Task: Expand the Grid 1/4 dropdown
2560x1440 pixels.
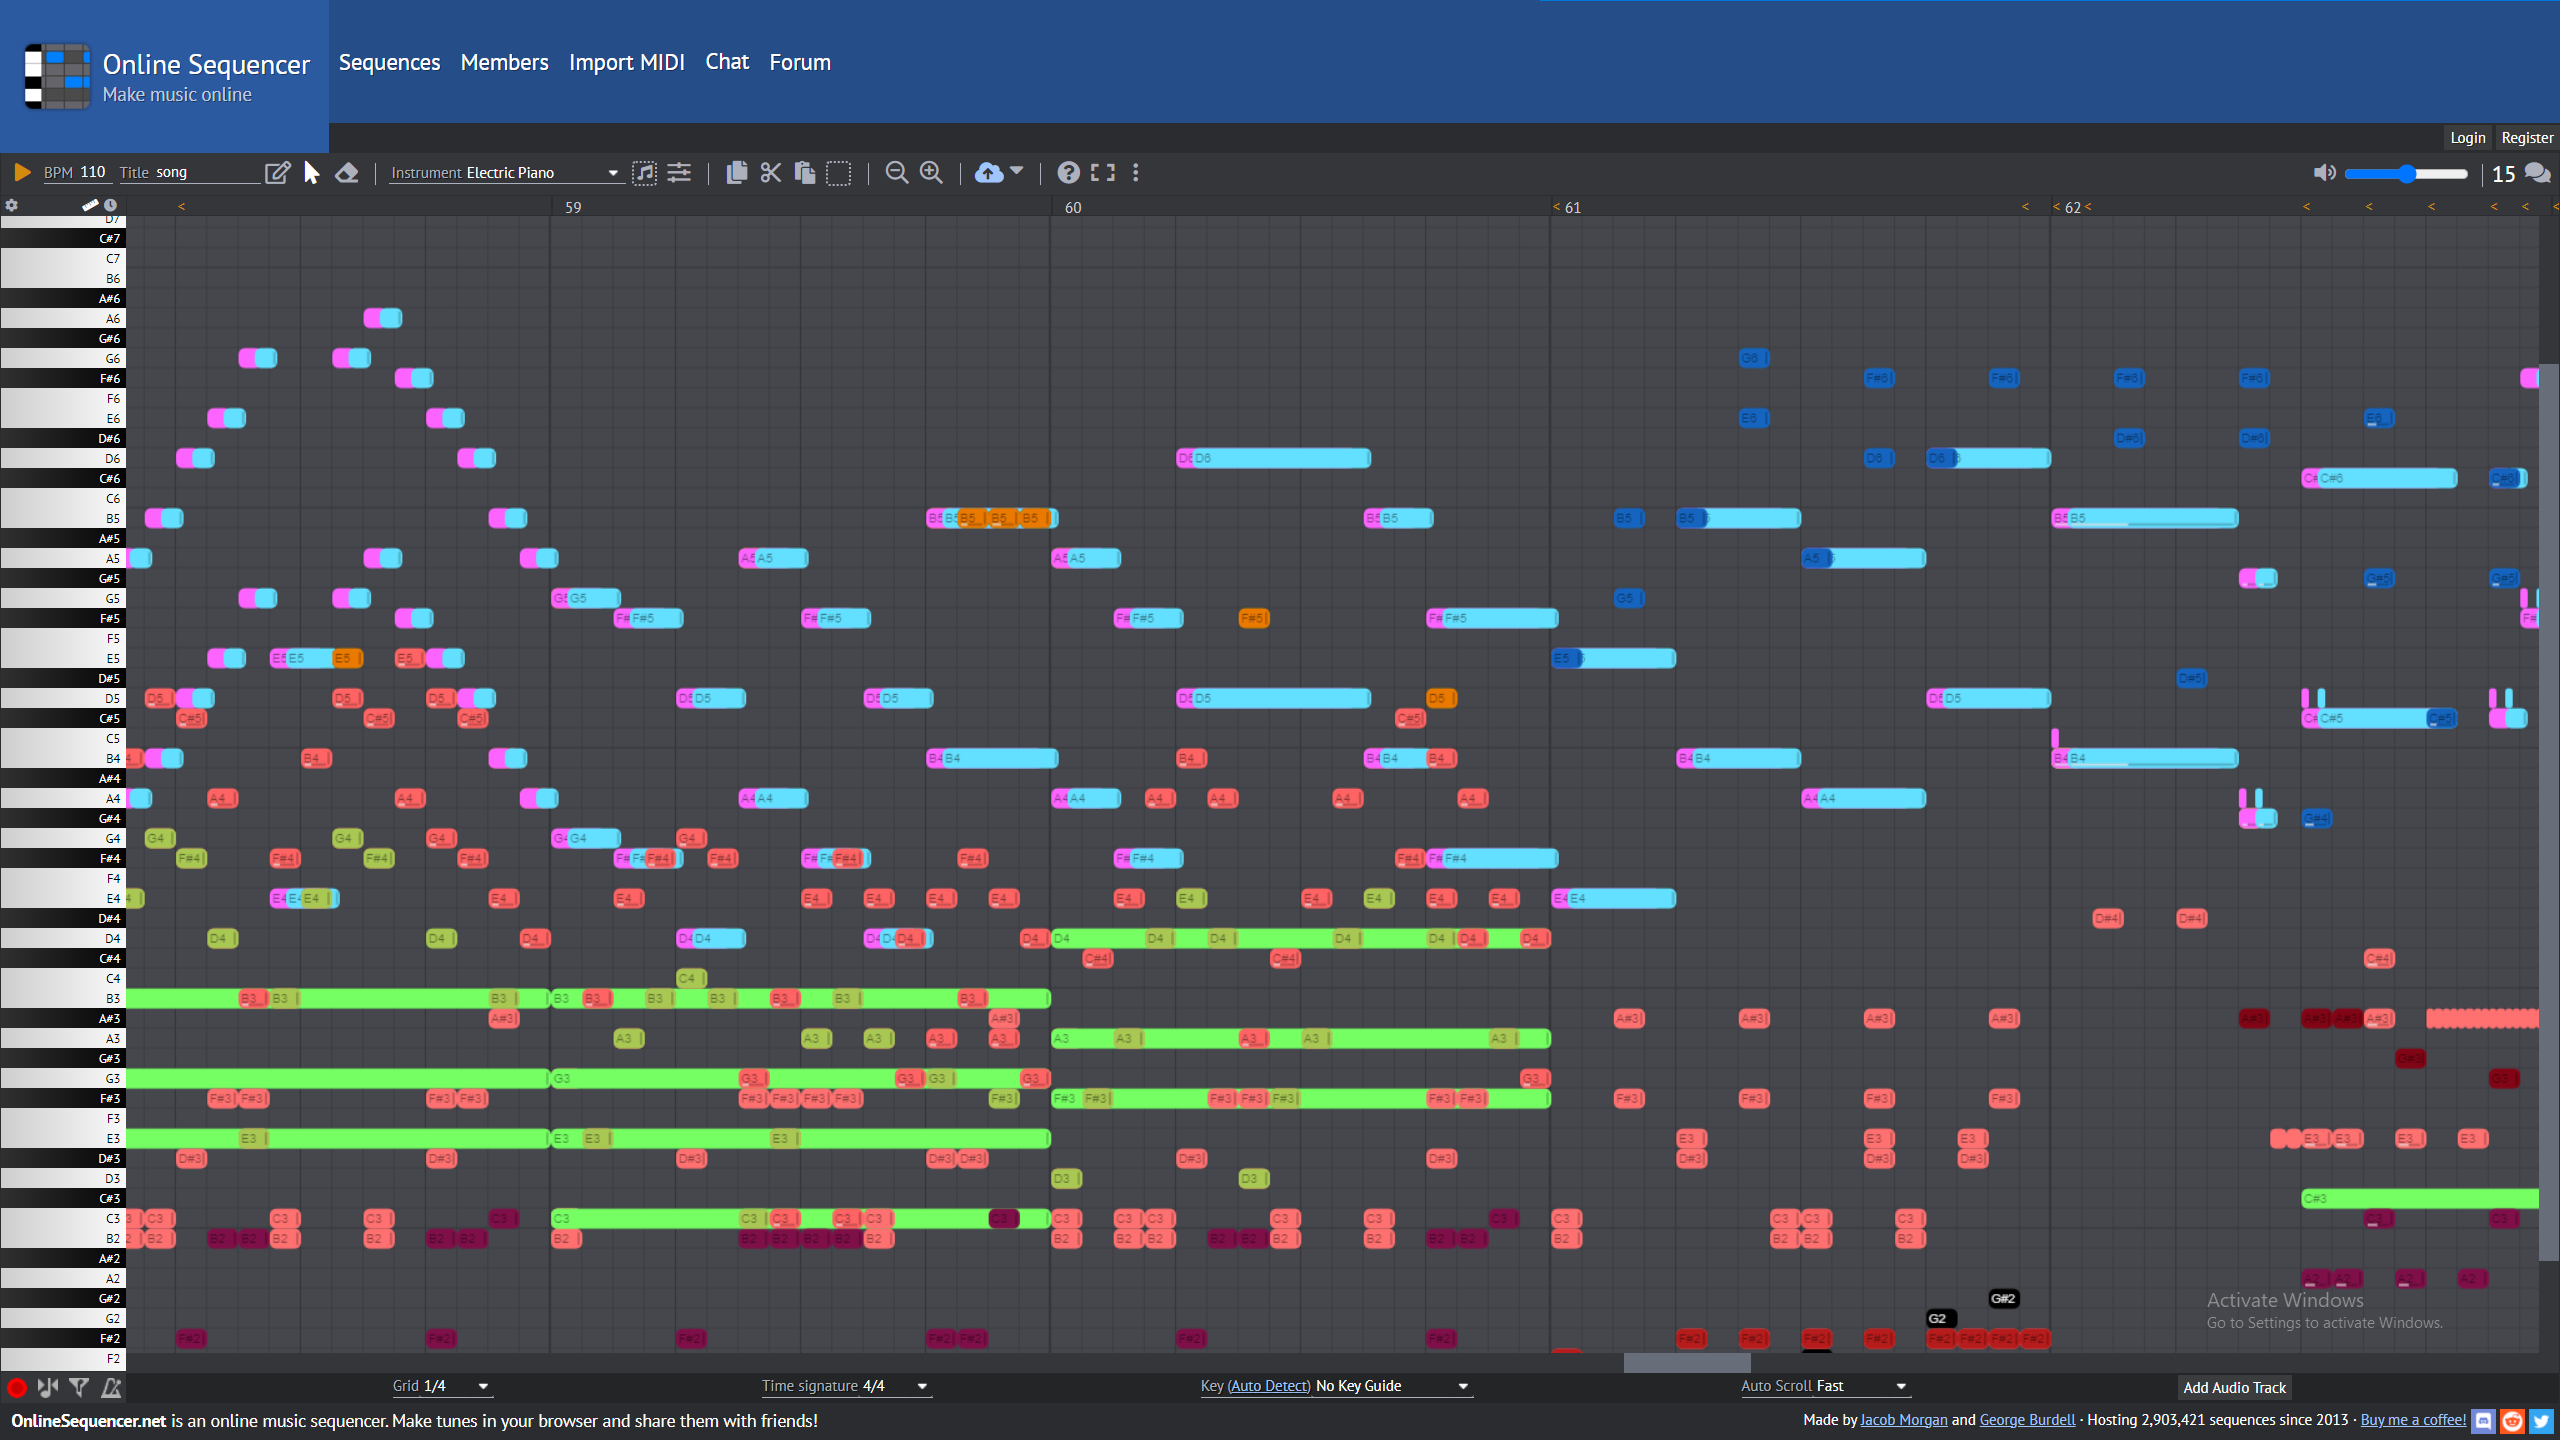Action: pyautogui.click(x=441, y=1386)
